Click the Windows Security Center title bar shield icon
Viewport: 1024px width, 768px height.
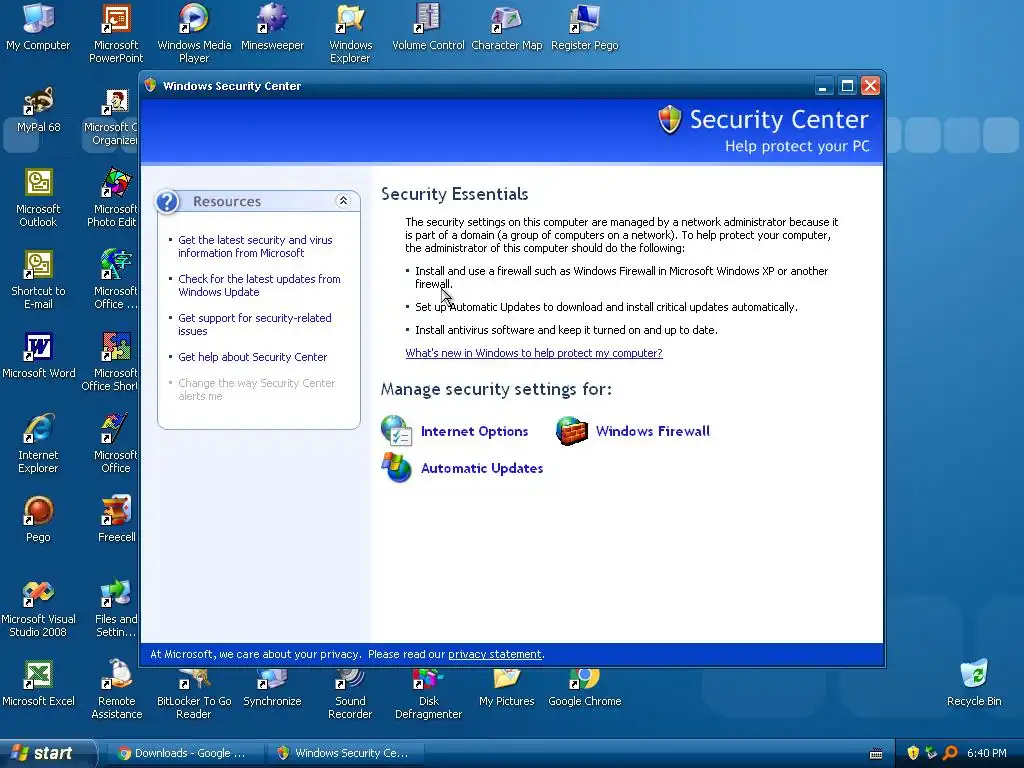[x=151, y=86]
